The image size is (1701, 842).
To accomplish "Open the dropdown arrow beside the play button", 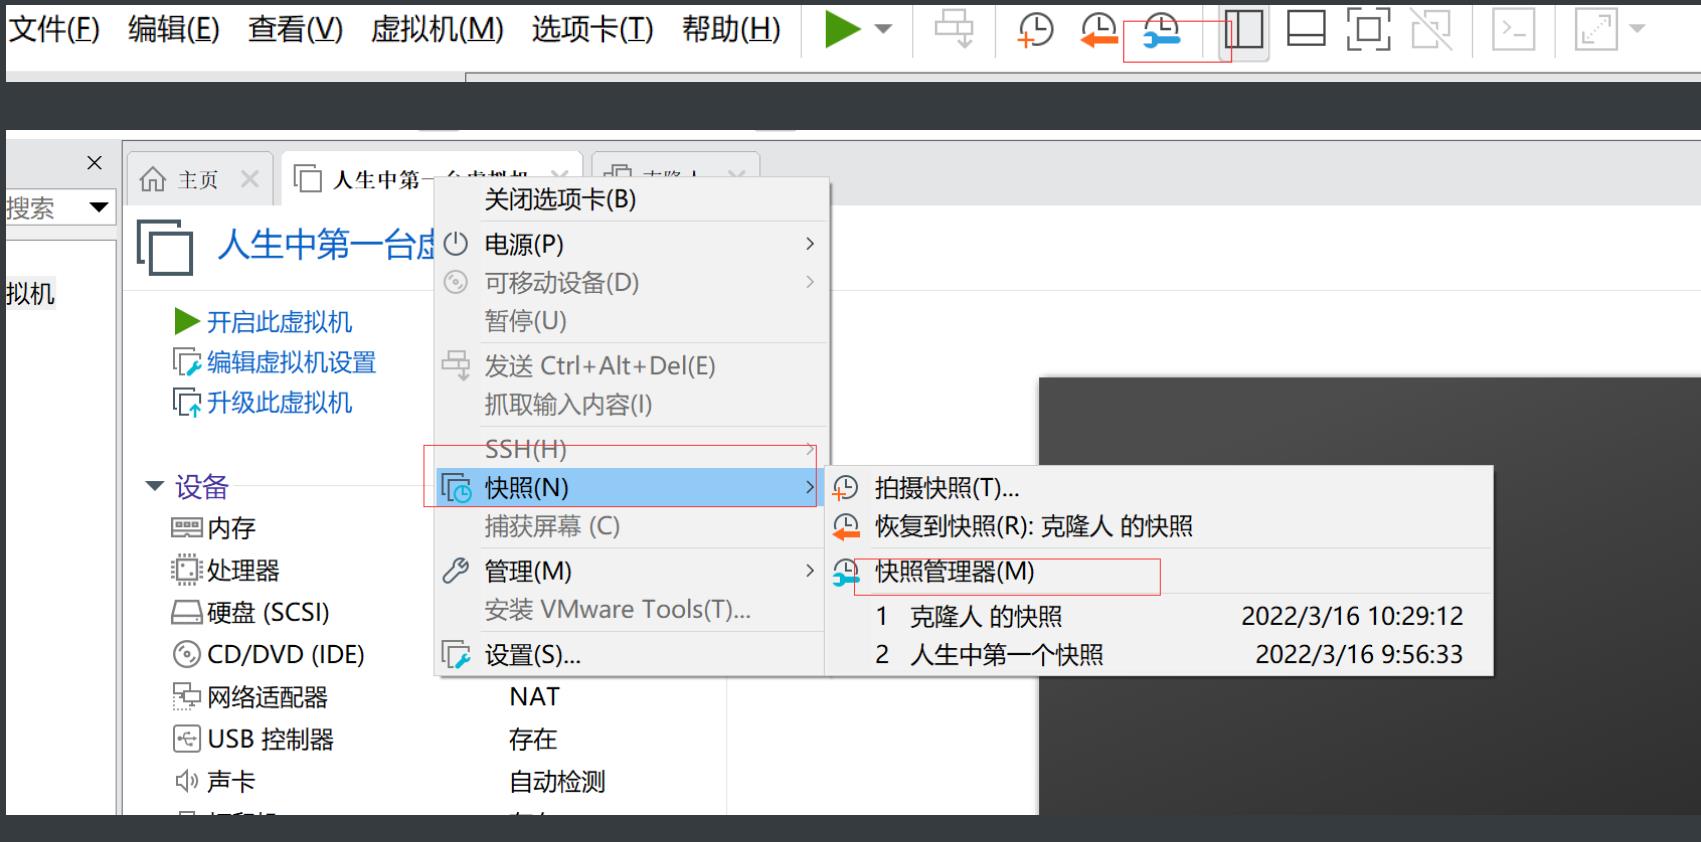I will 884,29.
